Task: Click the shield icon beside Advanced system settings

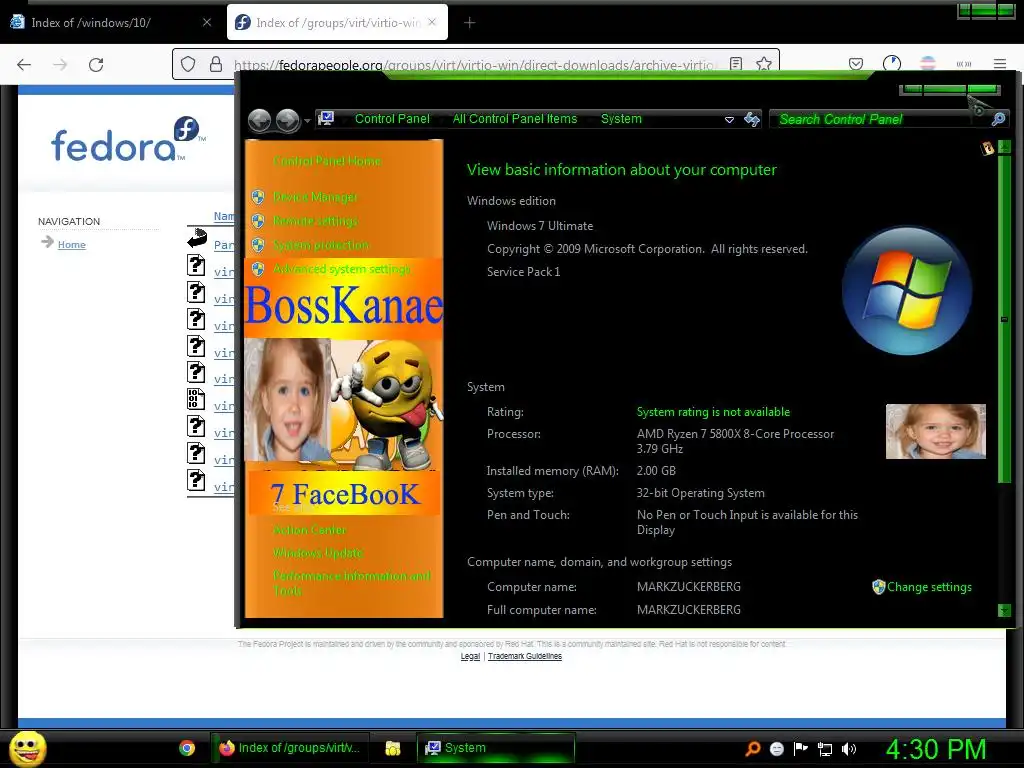Action: [258, 269]
